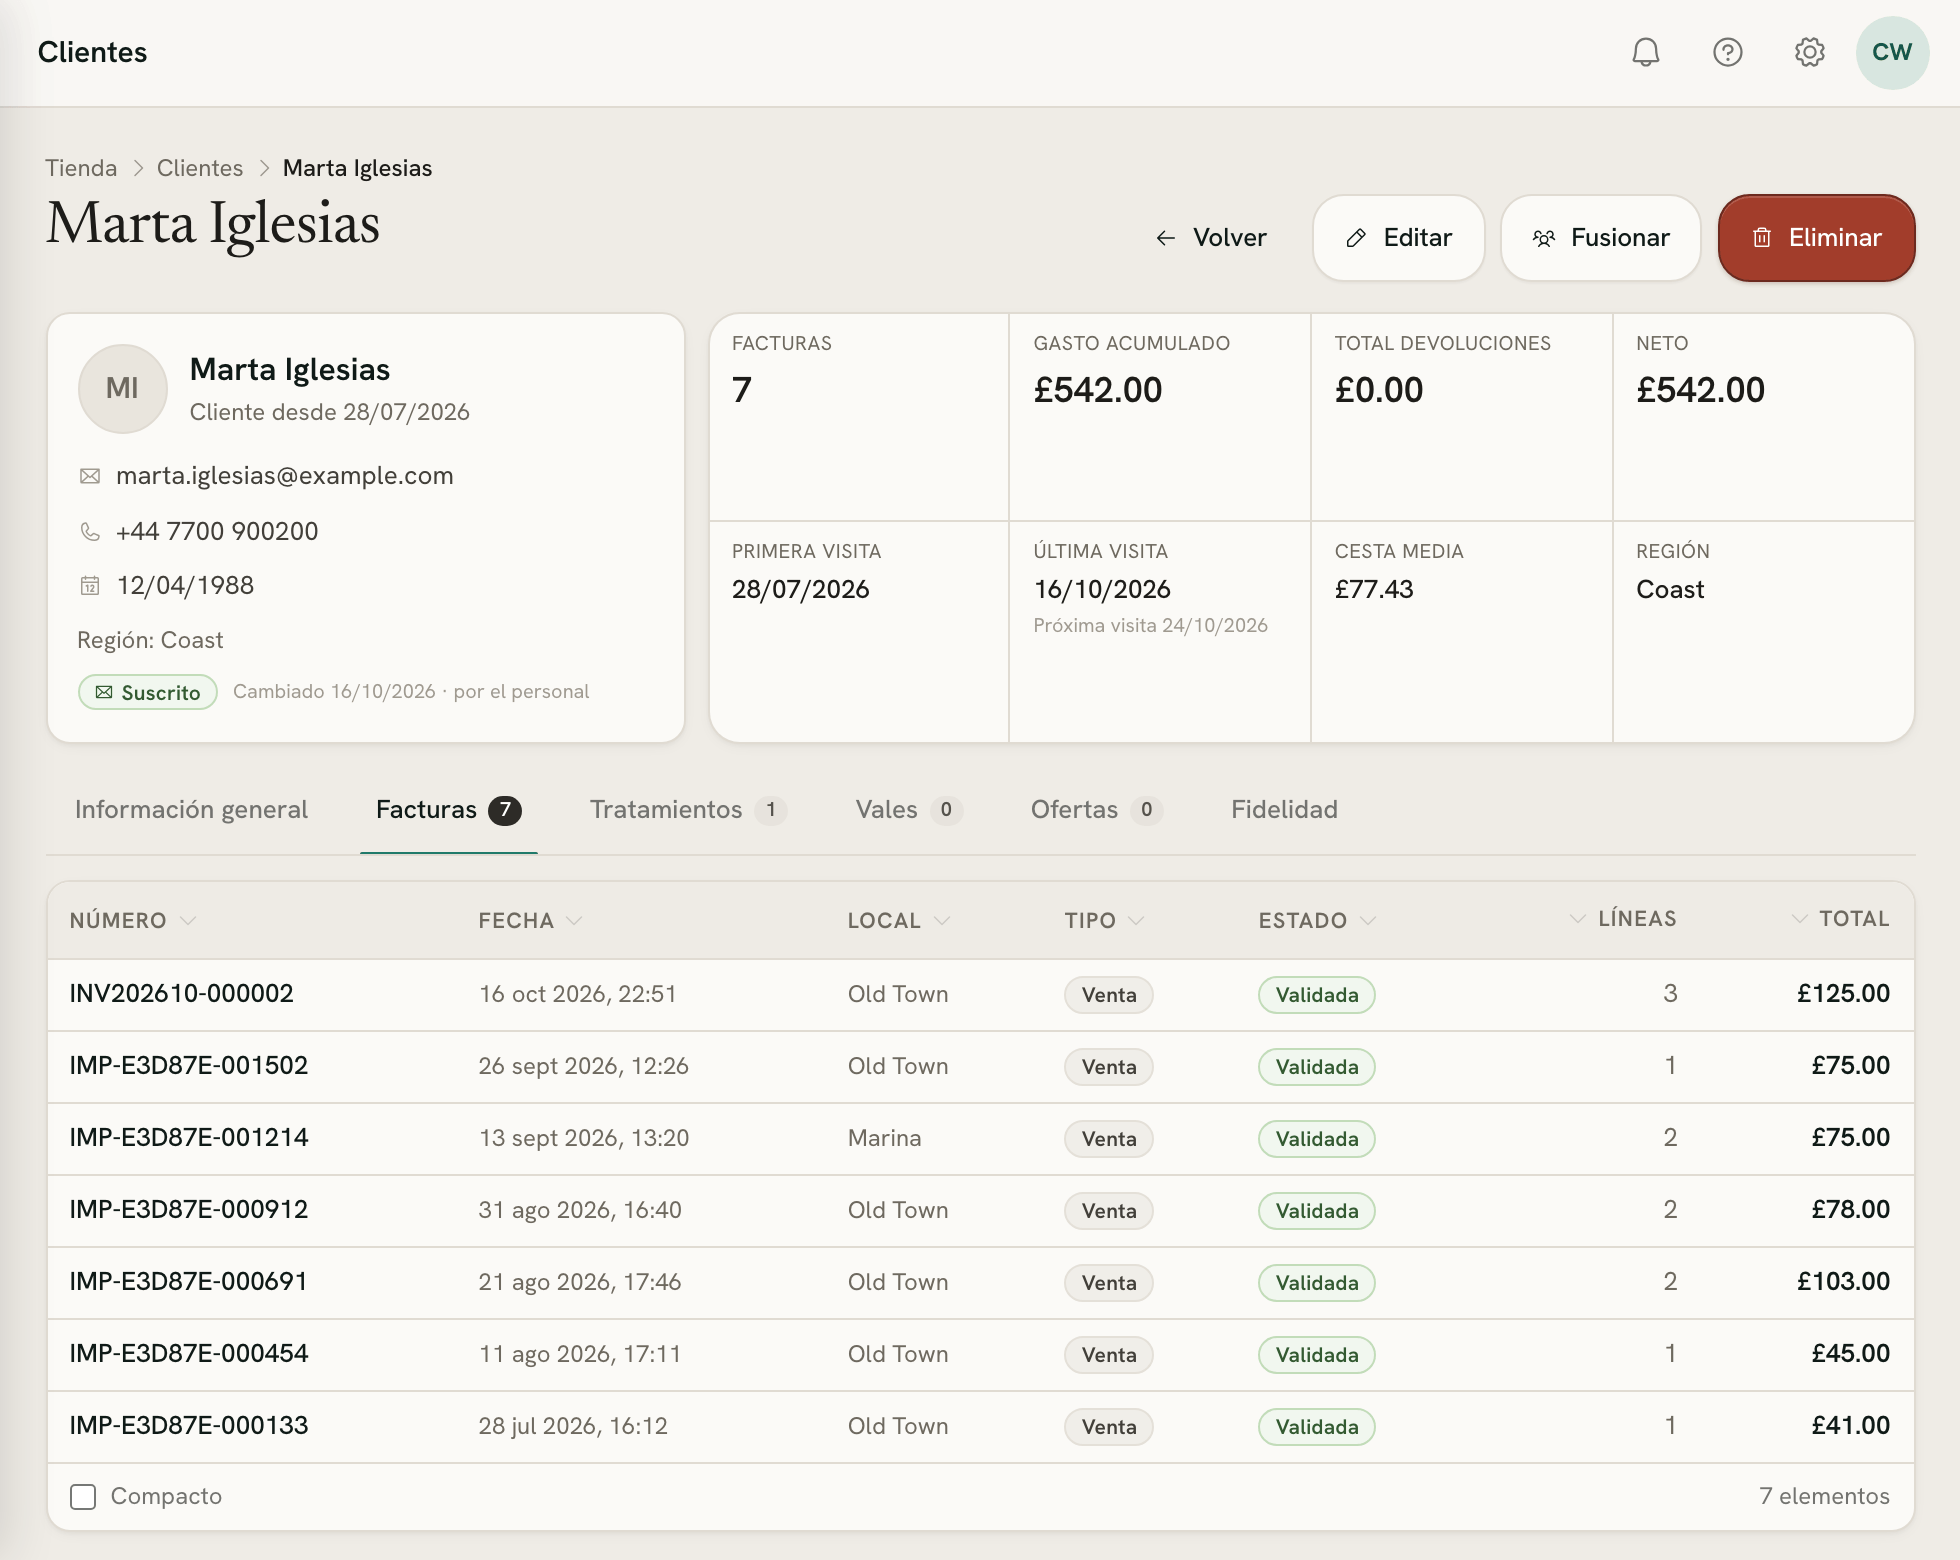
Task: Switch to the Información general tab
Action: click(x=191, y=809)
